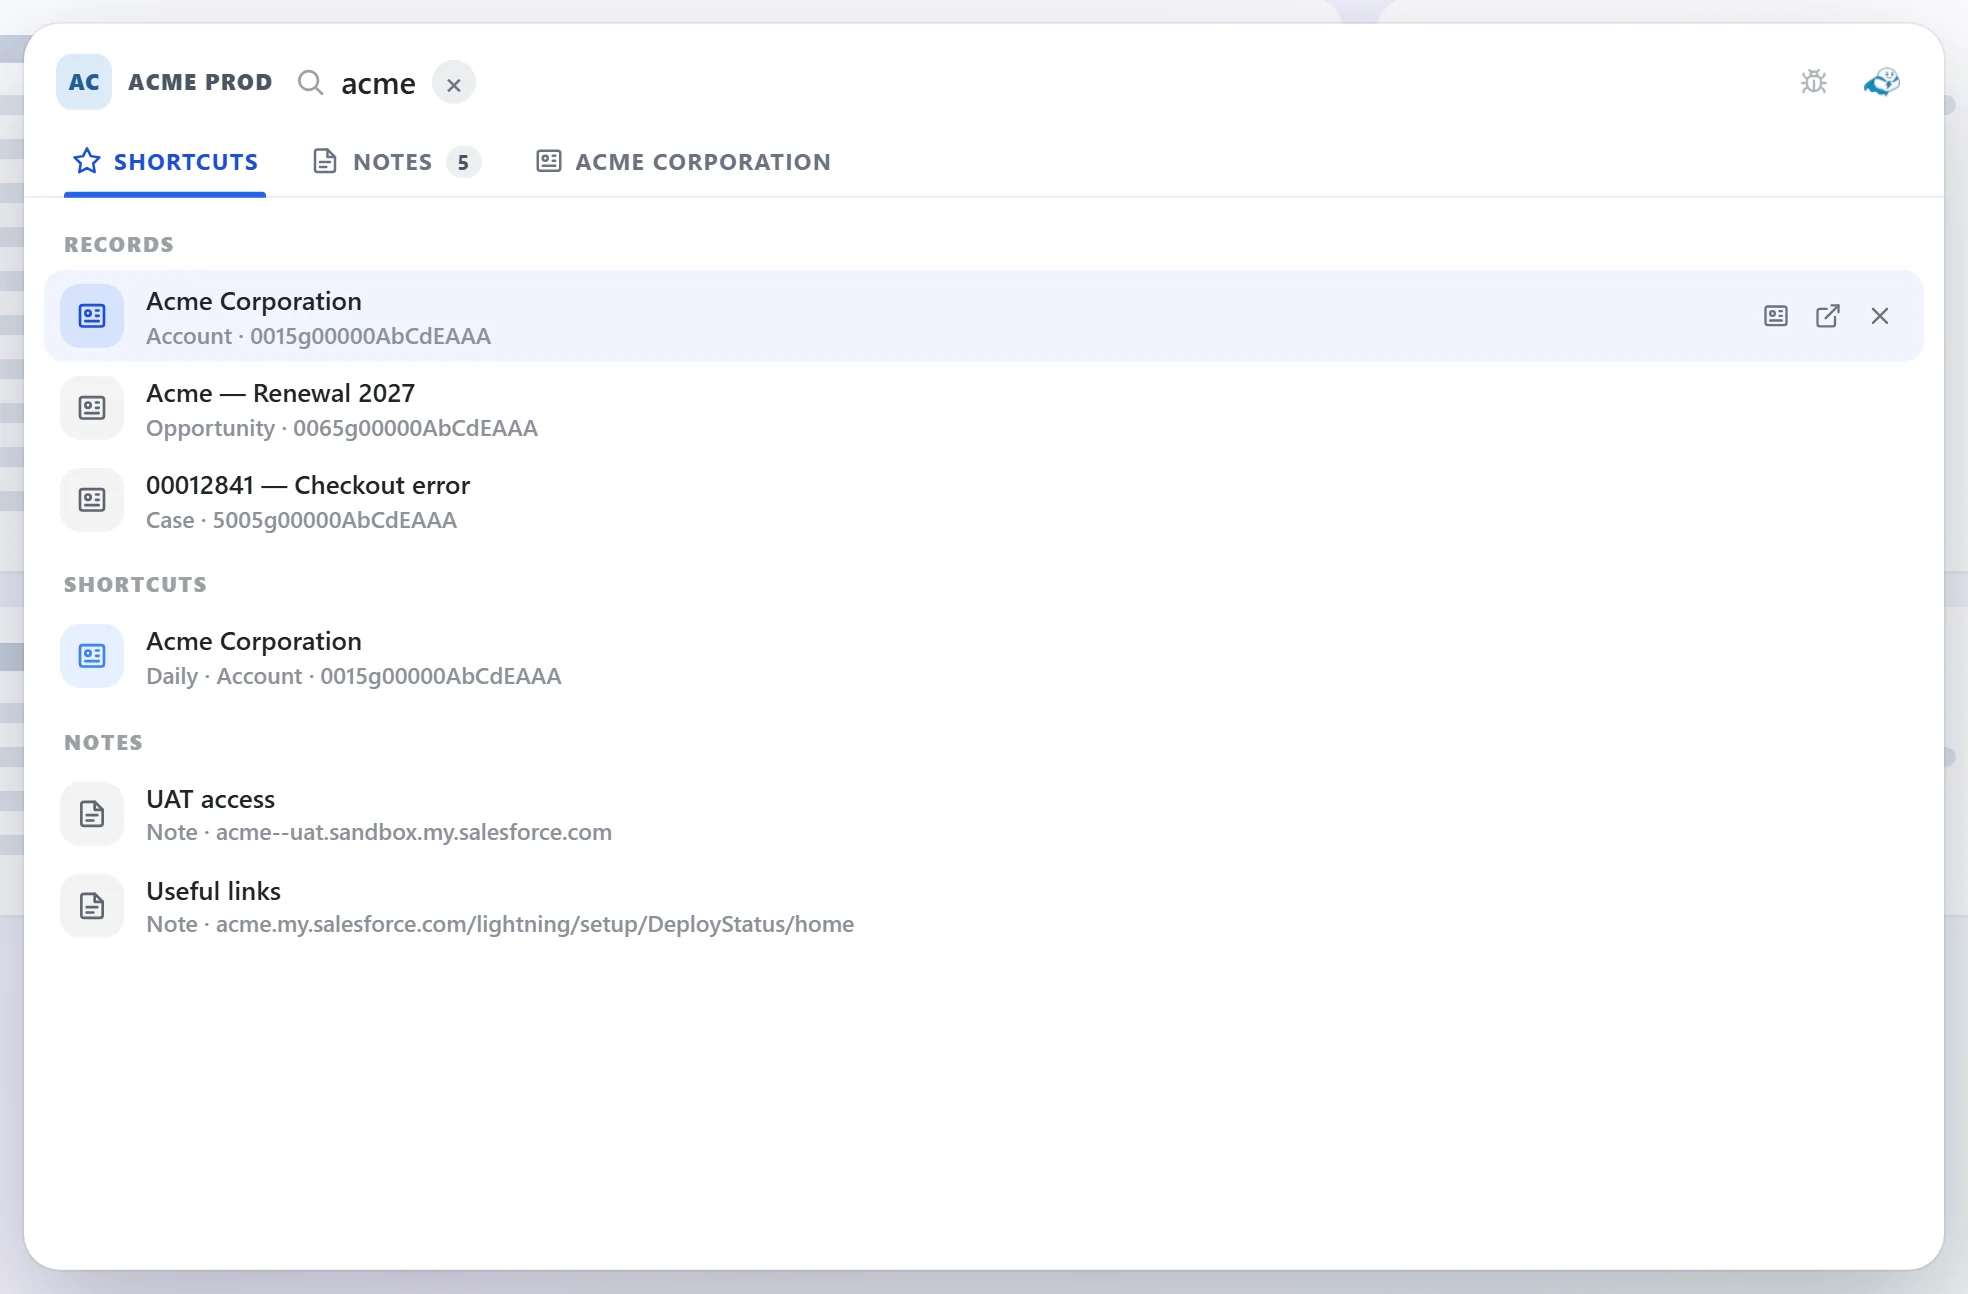Viewport: 1968px width, 1294px height.
Task: Click the UAT access note icon
Action: [x=92, y=814]
